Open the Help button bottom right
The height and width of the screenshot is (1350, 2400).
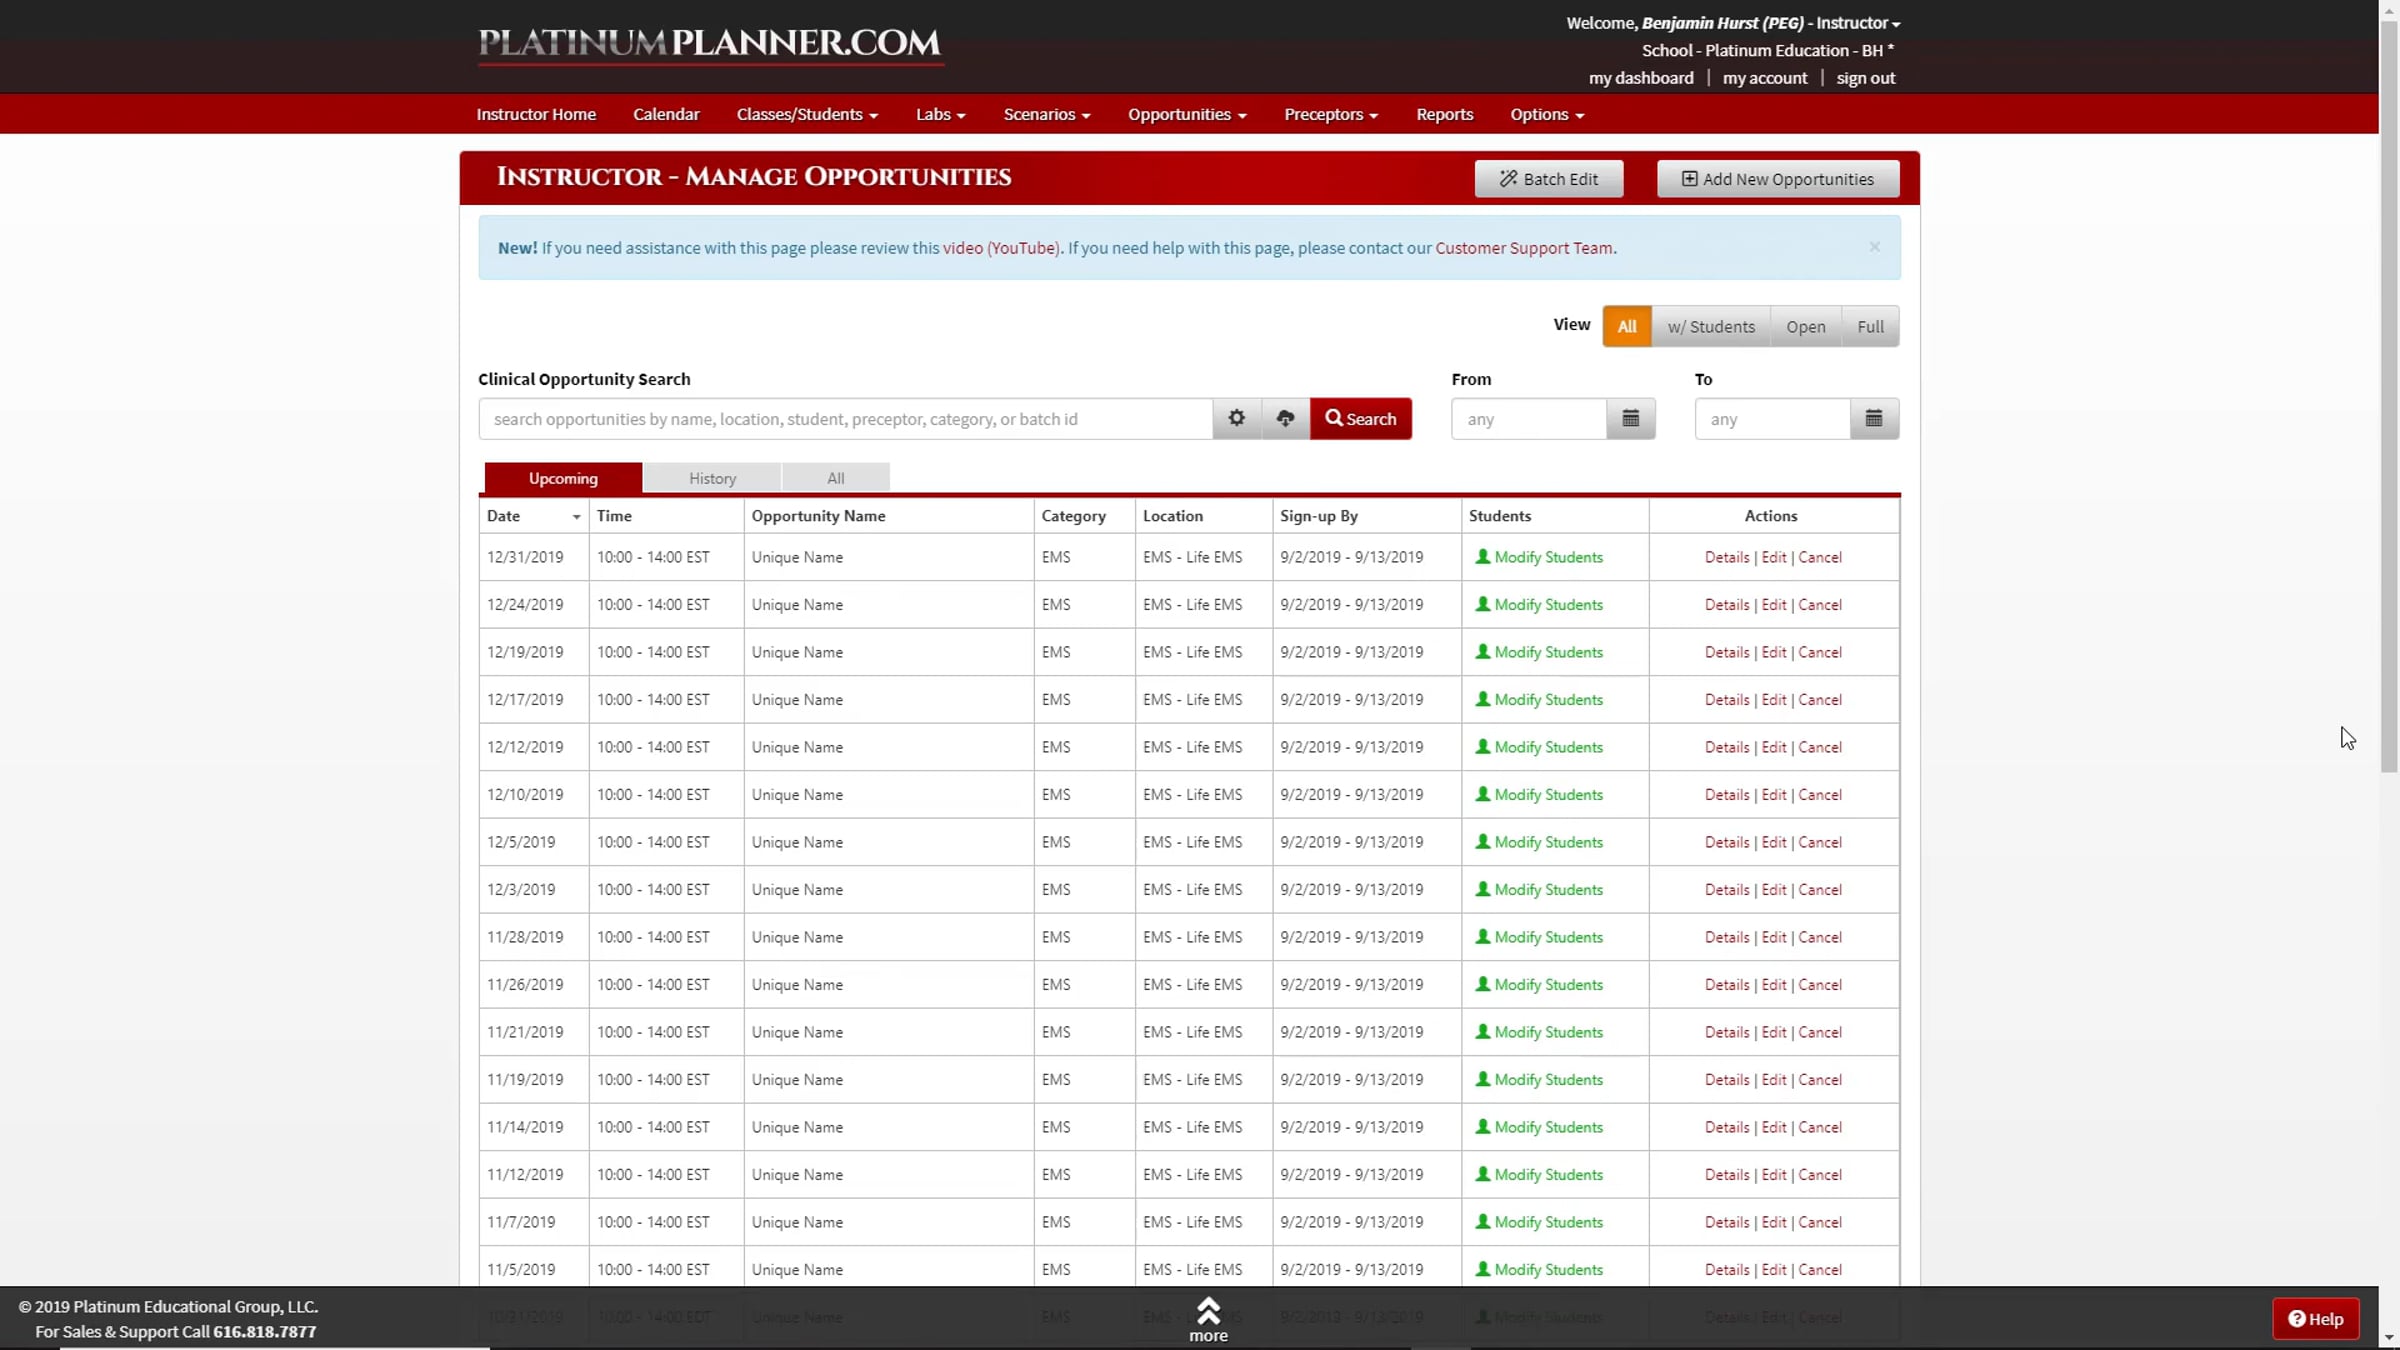pyautogui.click(x=2315, y=1318)
